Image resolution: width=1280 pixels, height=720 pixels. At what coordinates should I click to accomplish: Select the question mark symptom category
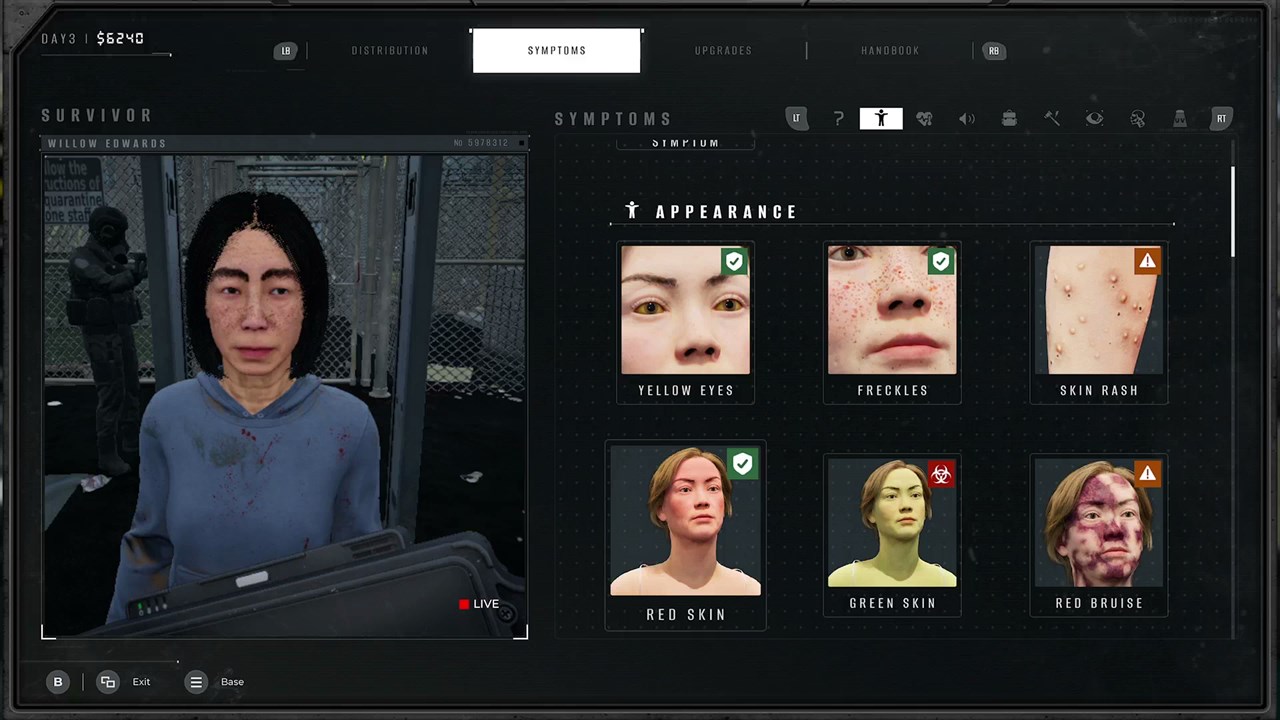click(x=838, y=119)
